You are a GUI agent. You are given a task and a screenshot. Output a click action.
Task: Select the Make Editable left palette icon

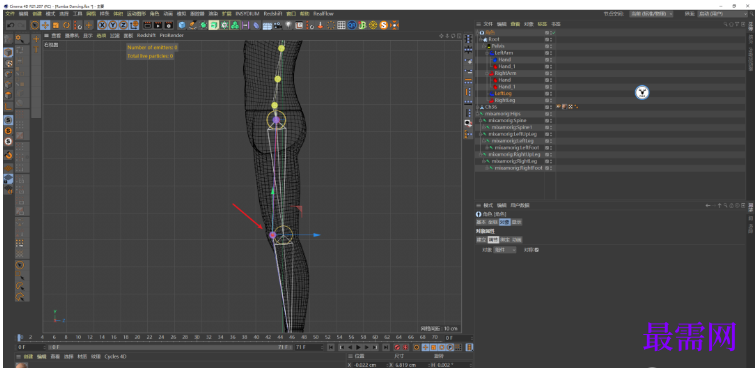[9, 39]
